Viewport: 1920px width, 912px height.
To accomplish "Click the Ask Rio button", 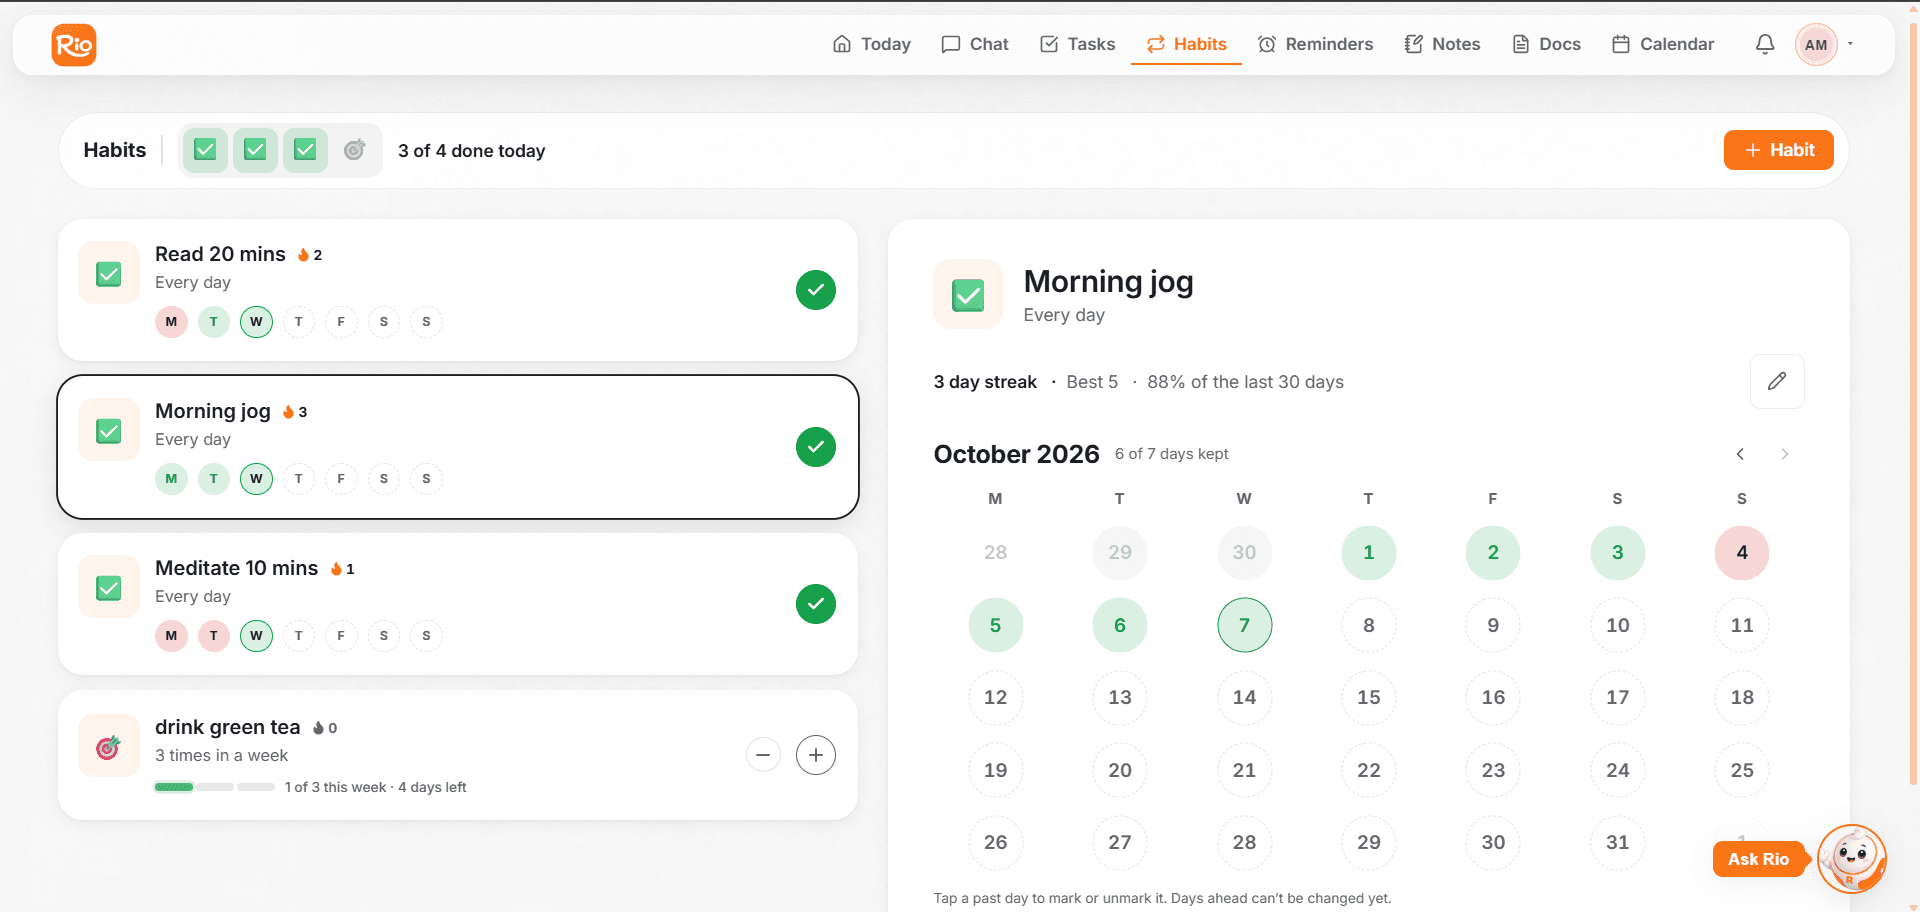I will (x=1759, y=859).
